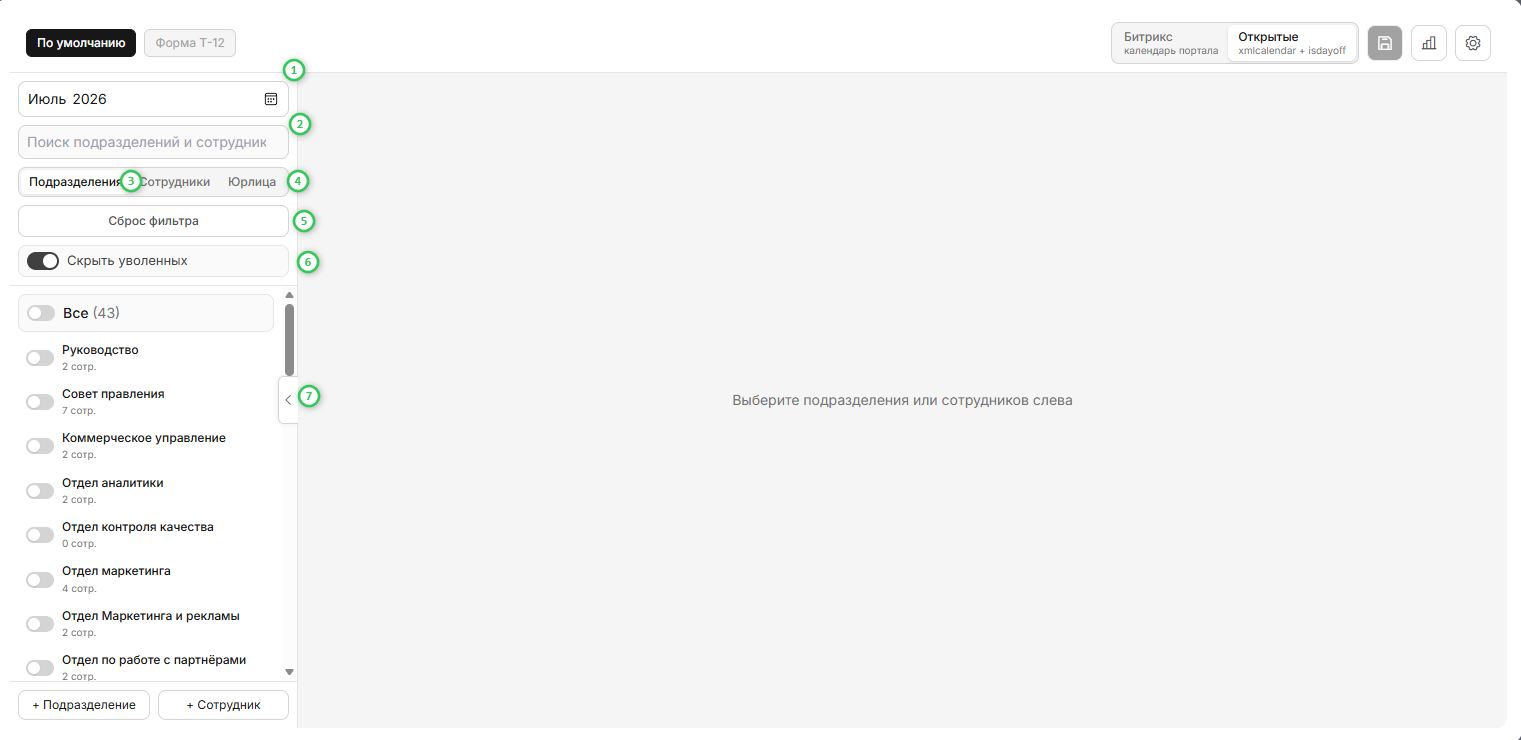Toggle 'Отдел по работе с партнёрами' switch
1521x740 pixels.
tap(40, 668)
